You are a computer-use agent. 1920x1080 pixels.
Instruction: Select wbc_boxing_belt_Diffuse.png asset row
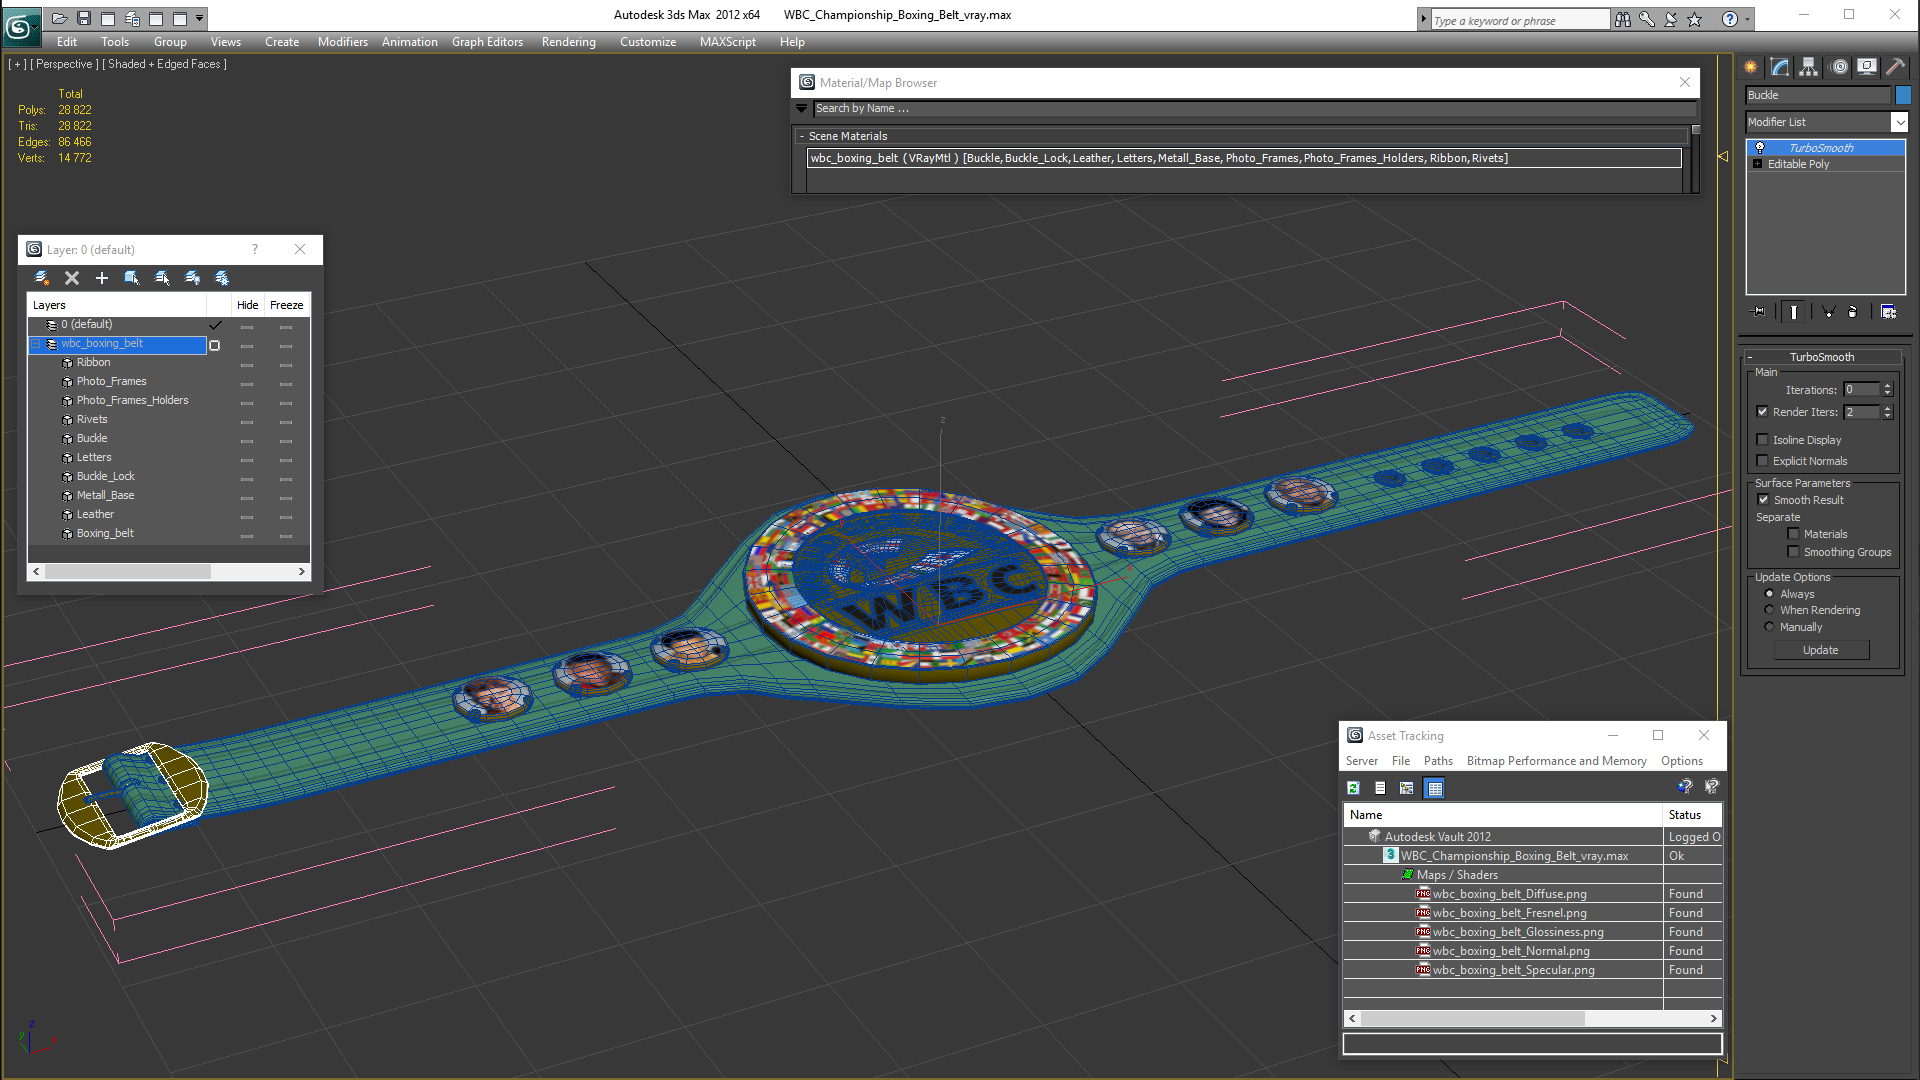(x=1510, y=894)
